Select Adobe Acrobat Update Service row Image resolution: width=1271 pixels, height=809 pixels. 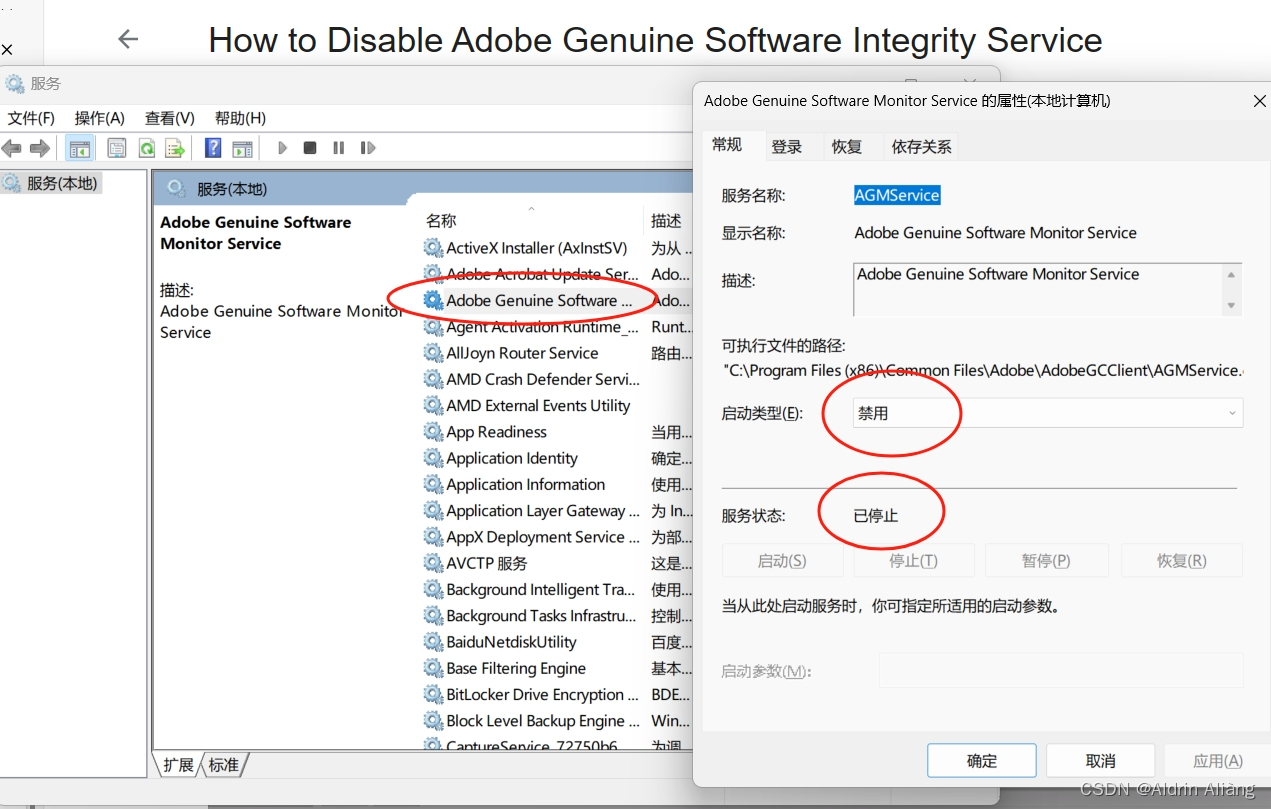pyautogui.click(x=556, y=274)
